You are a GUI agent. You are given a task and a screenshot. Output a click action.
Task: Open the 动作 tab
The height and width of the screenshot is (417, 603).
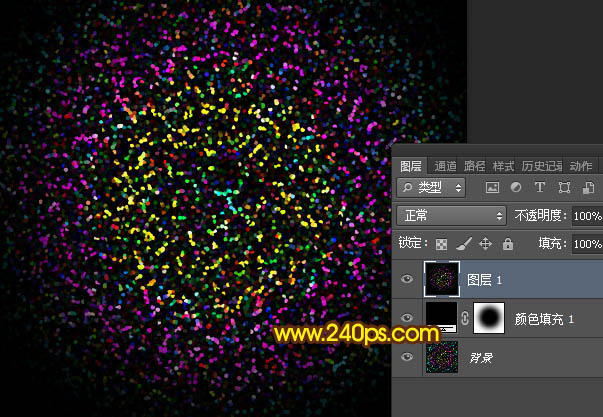[581, 166]
